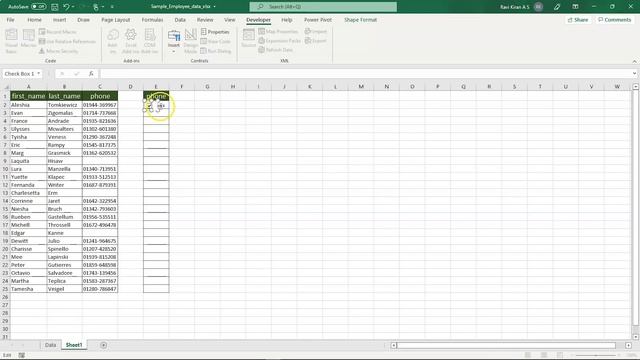Click the Ravi Kiran account avatar
The height and width of the screenshot is (360, 640).
(538, 7)
